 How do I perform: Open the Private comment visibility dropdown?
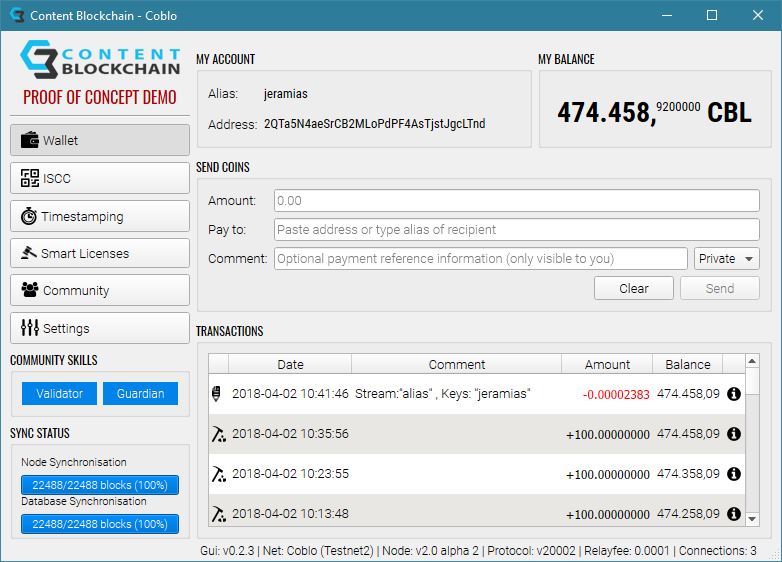point(727,258)
